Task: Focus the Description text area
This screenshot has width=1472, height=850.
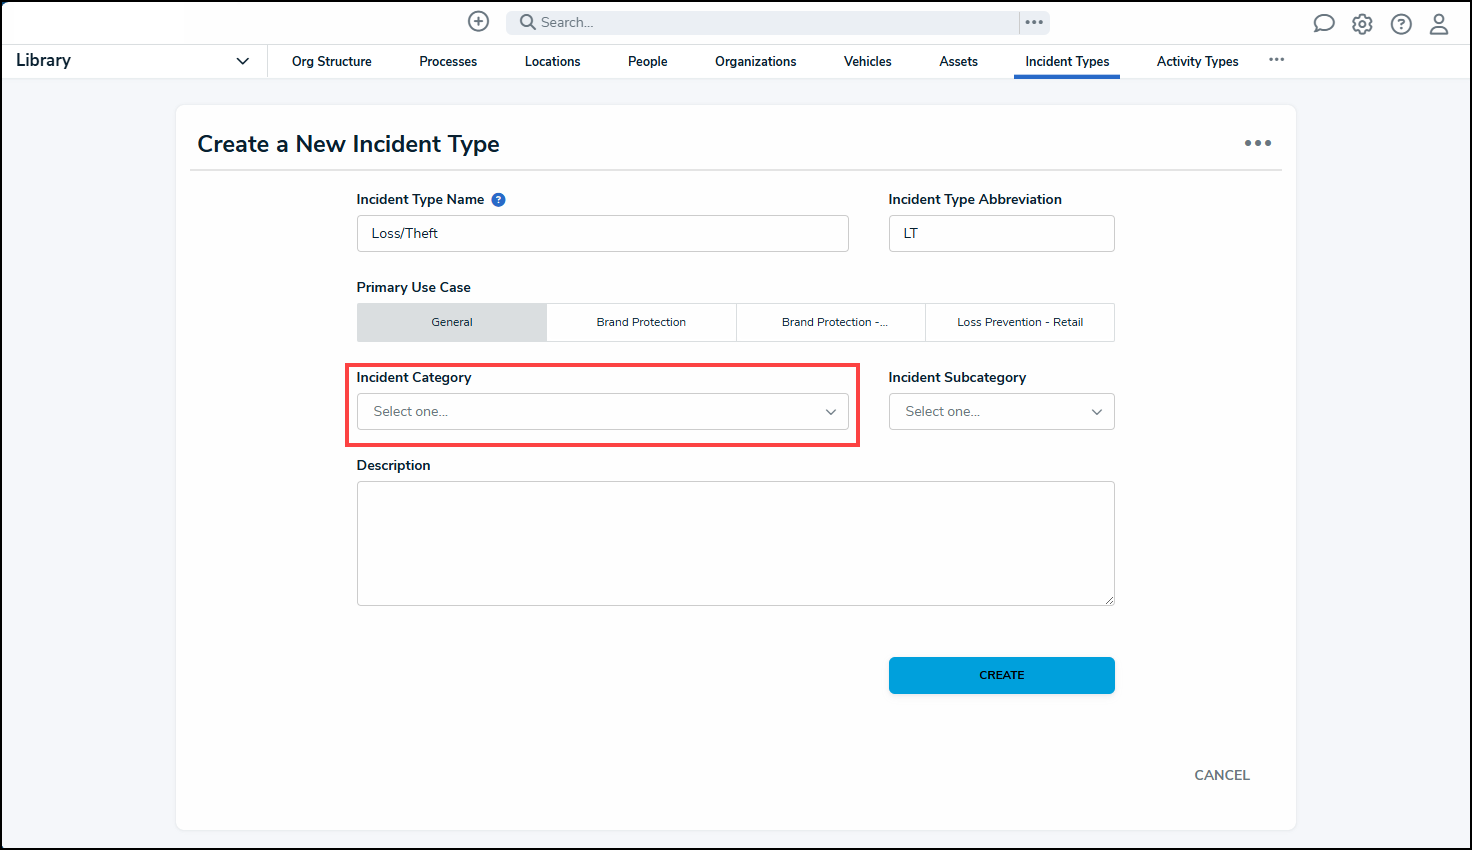Action: tap(735, 543)
